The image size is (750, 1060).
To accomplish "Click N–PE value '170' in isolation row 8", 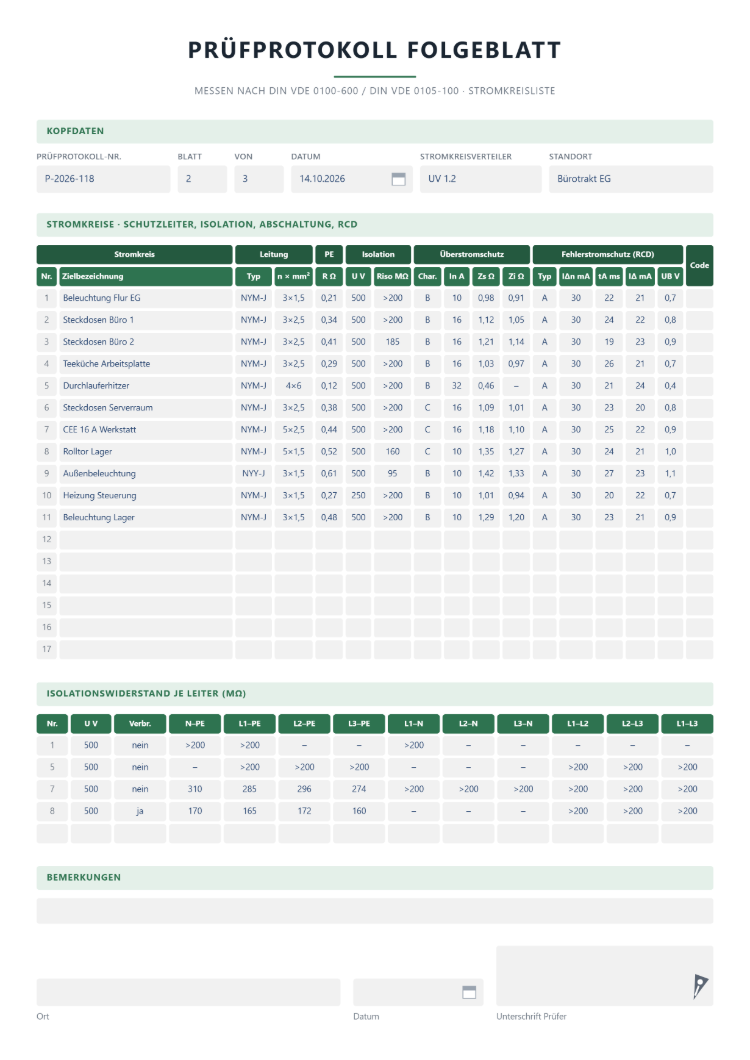I will click(x=195, y=811).
